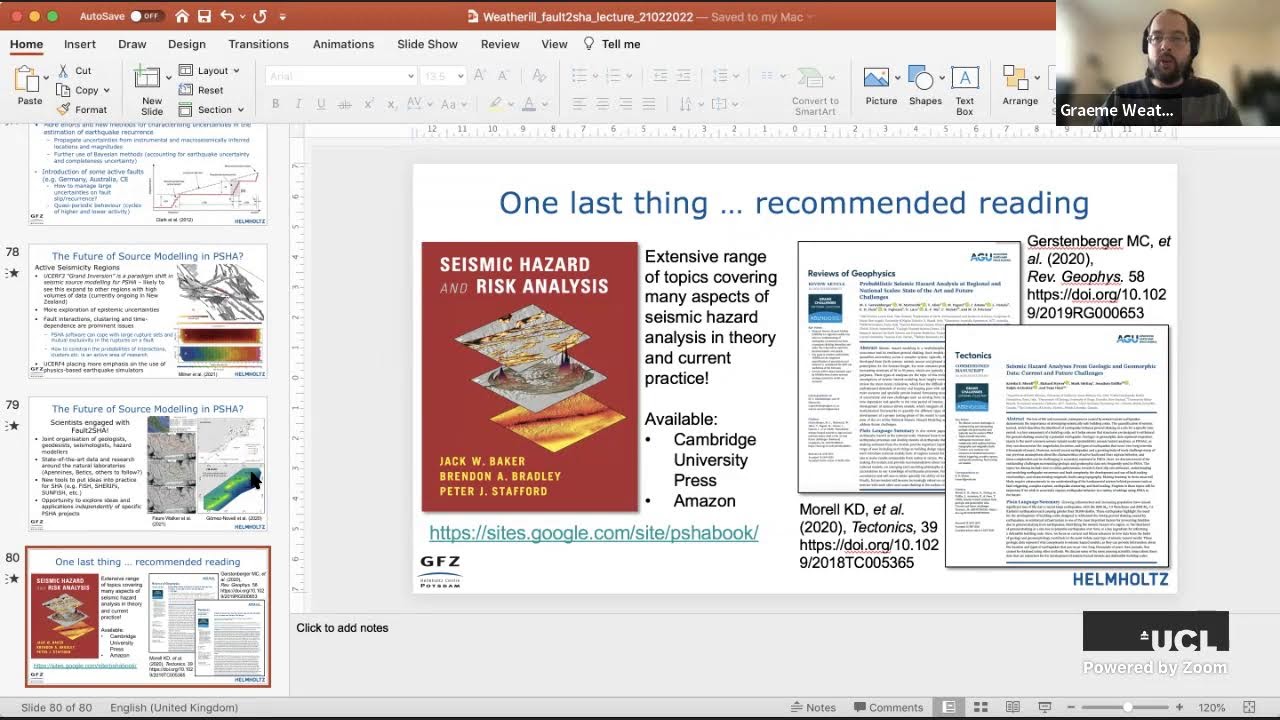Click the Tell me search box
This screenshot has height=720, width=1280.
pyautogui.click(x=612, y=44)
